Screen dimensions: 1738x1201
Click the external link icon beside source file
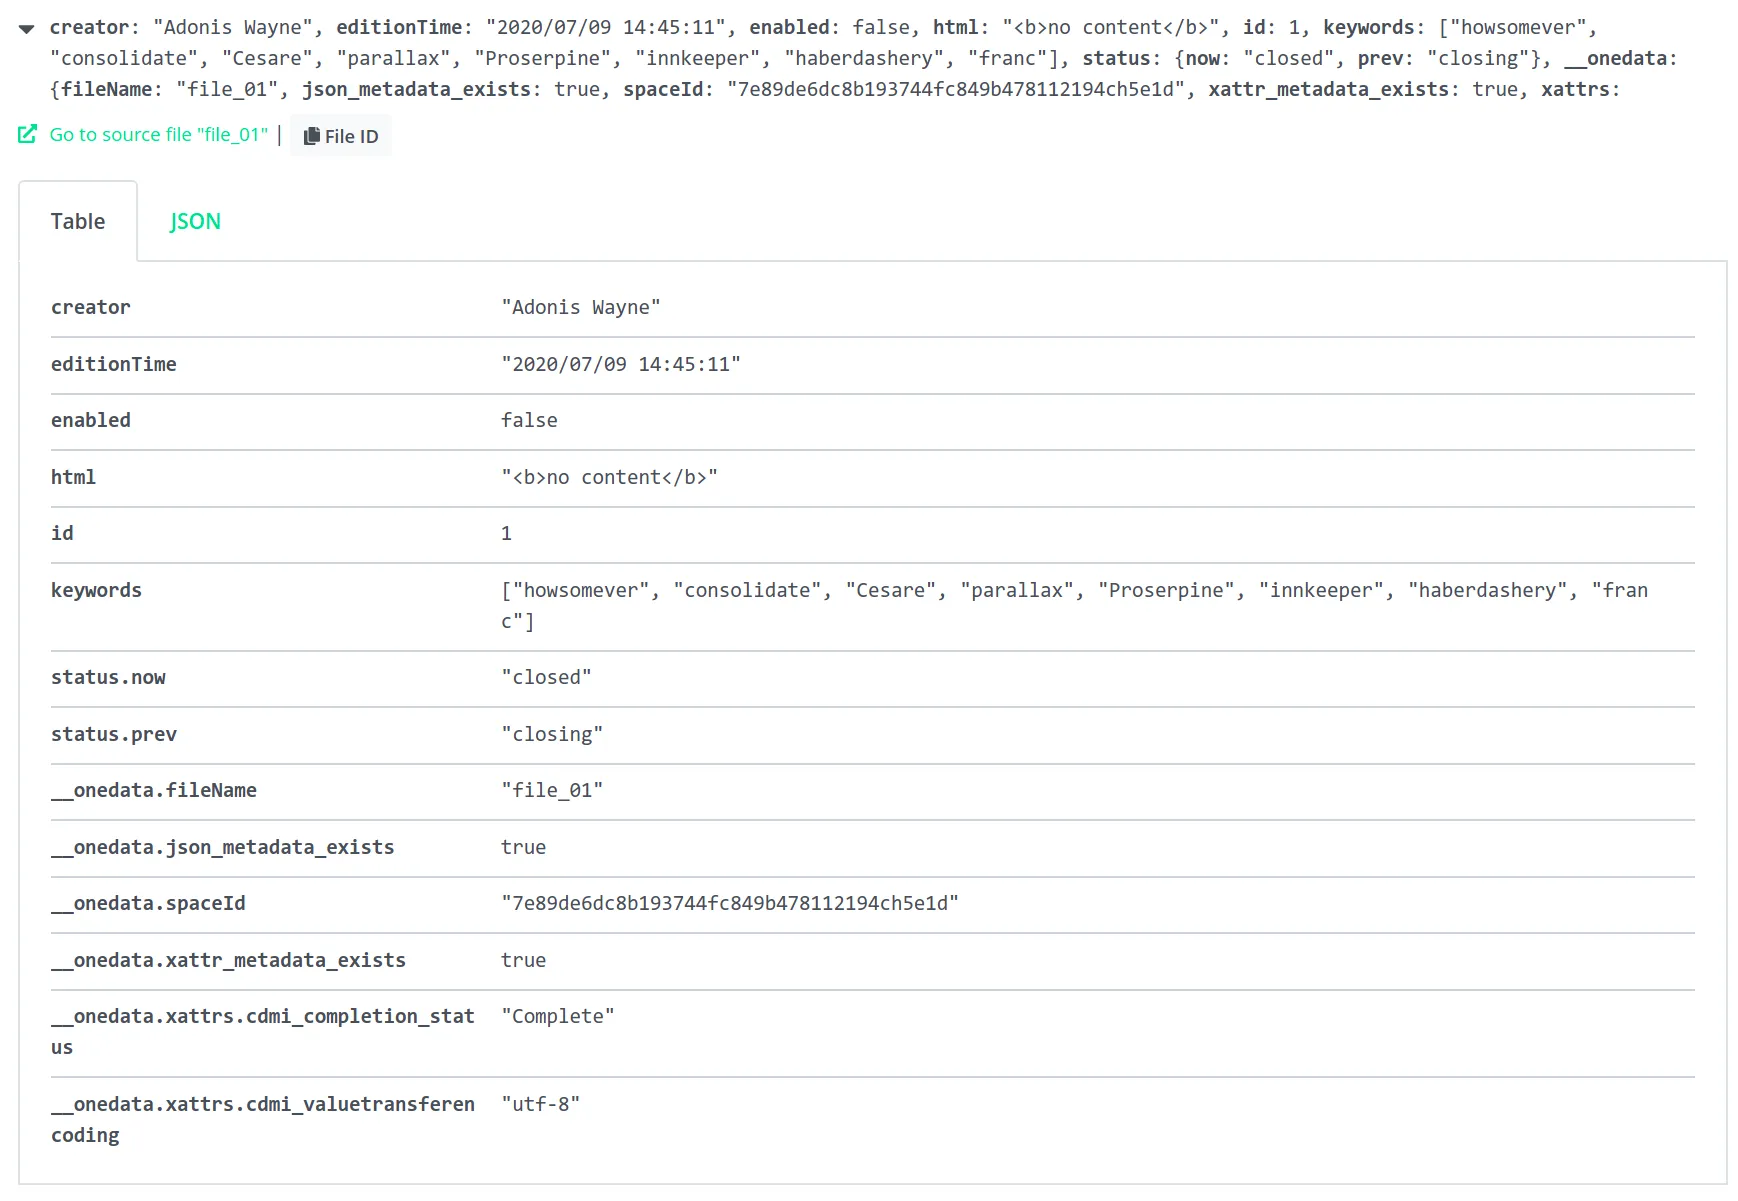pos(28,134)
